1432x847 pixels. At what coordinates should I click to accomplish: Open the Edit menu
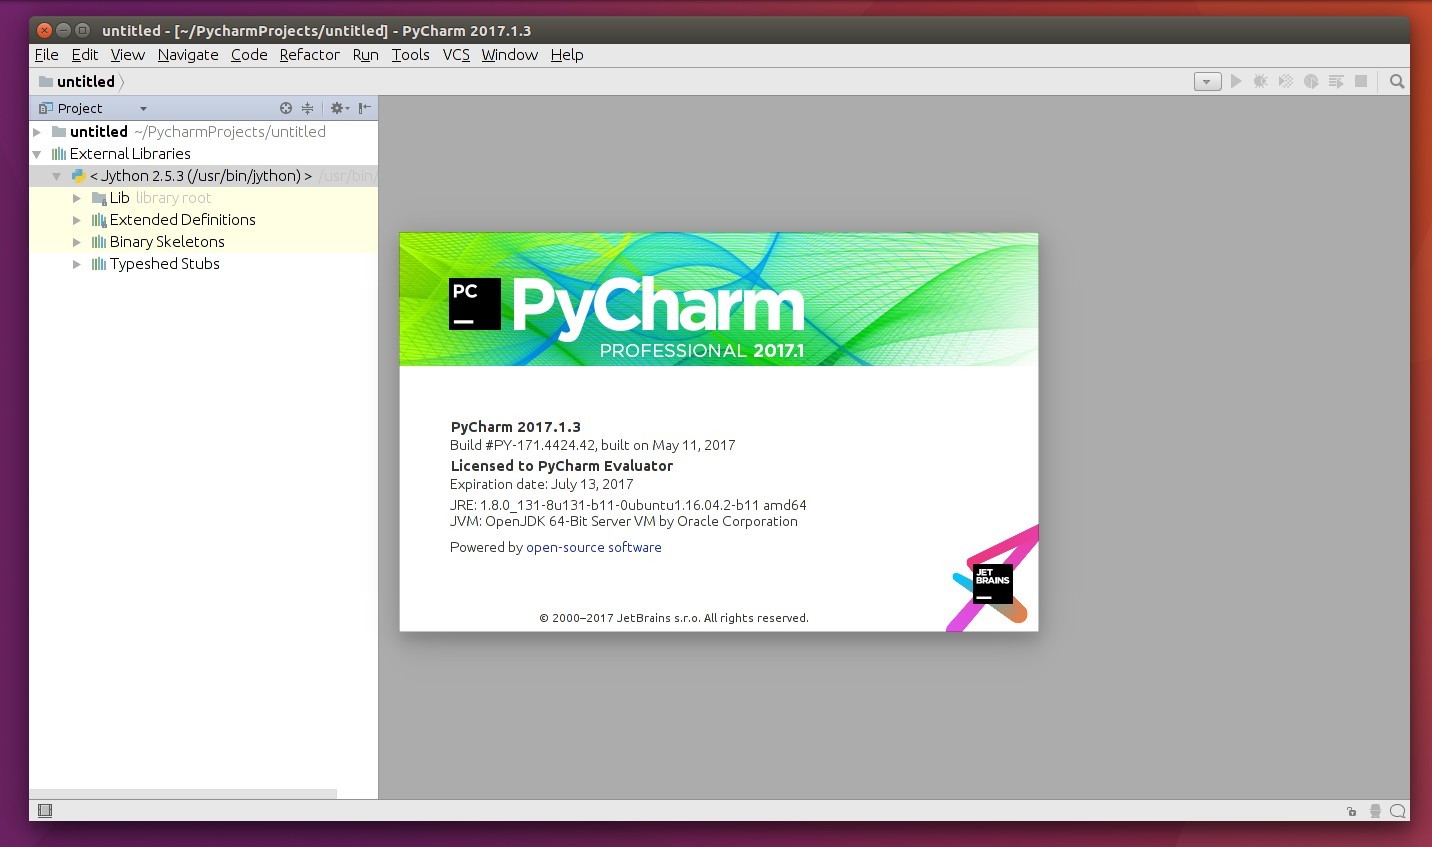click(85, 55)
